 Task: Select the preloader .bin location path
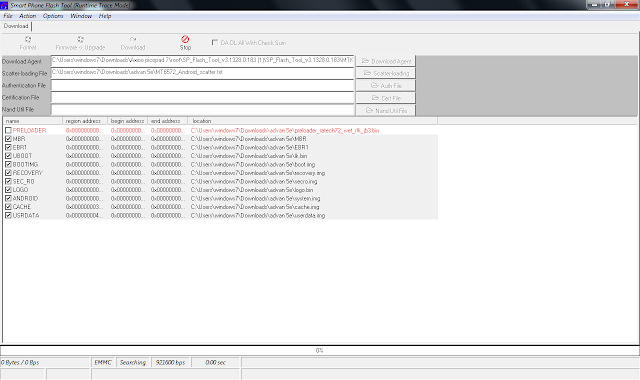pos(285,131)
